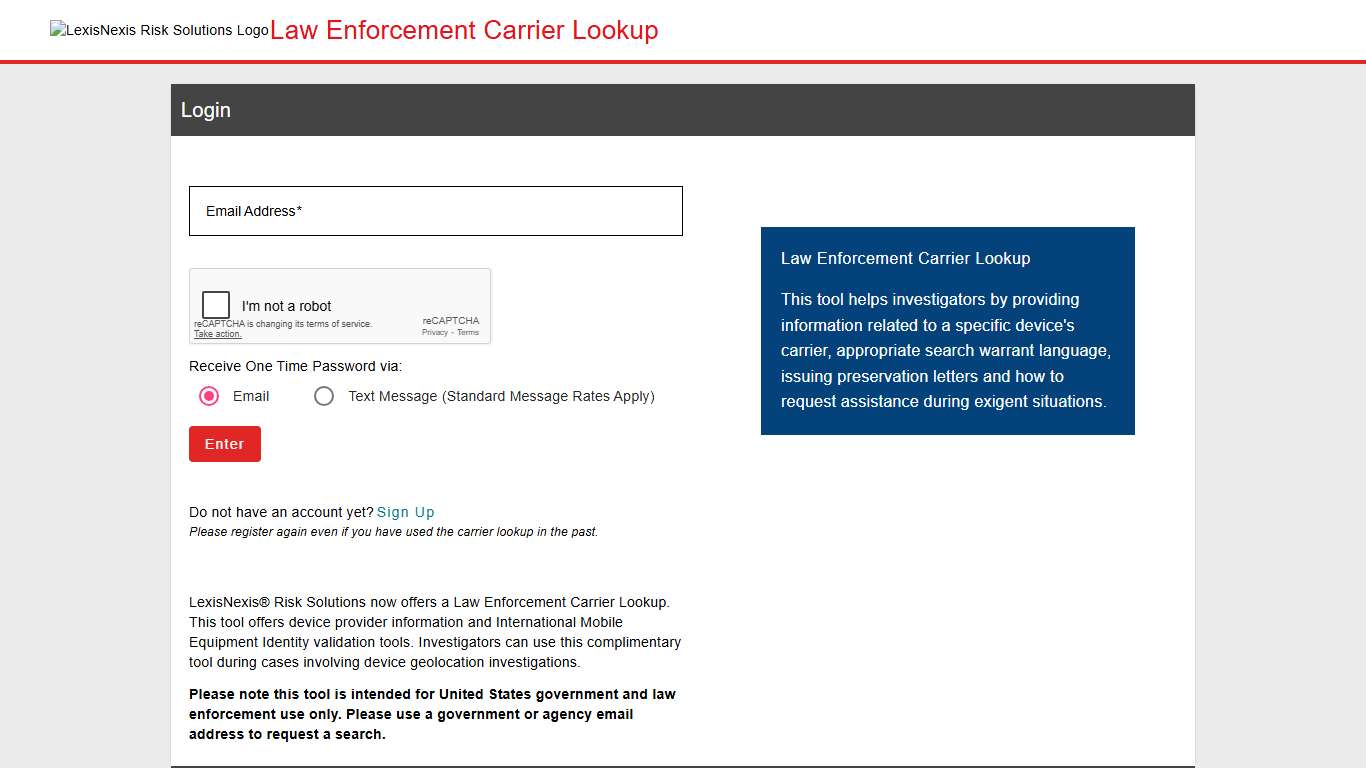Click the Email Address required asterisk
The width and height of the screenshot is (1366, 768).
tap(298, 211)
